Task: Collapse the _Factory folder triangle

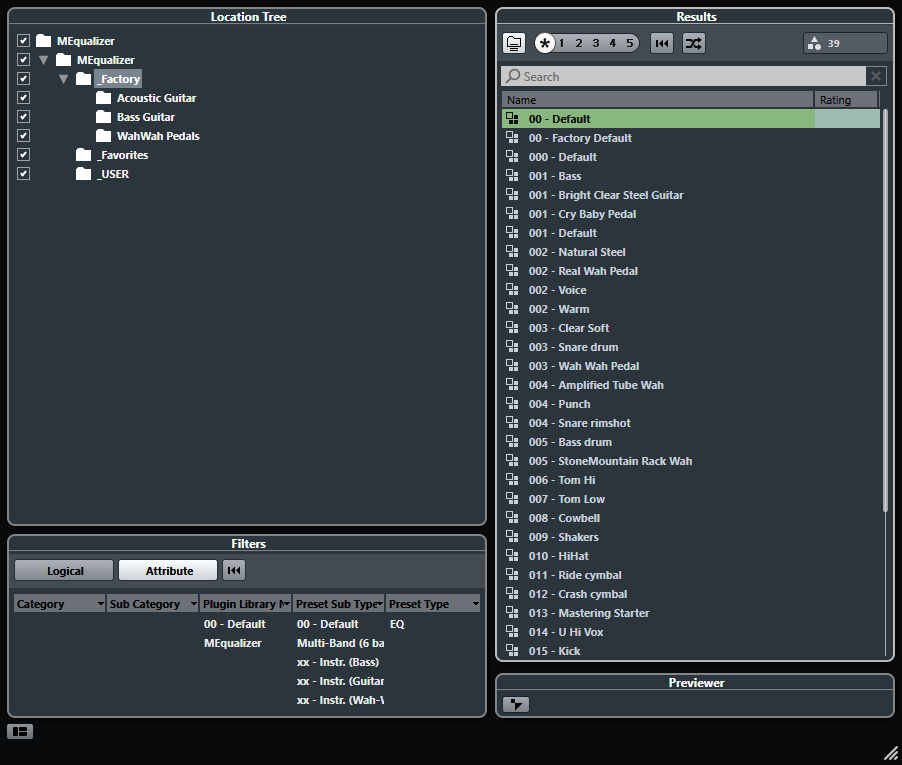Action: 64,79
